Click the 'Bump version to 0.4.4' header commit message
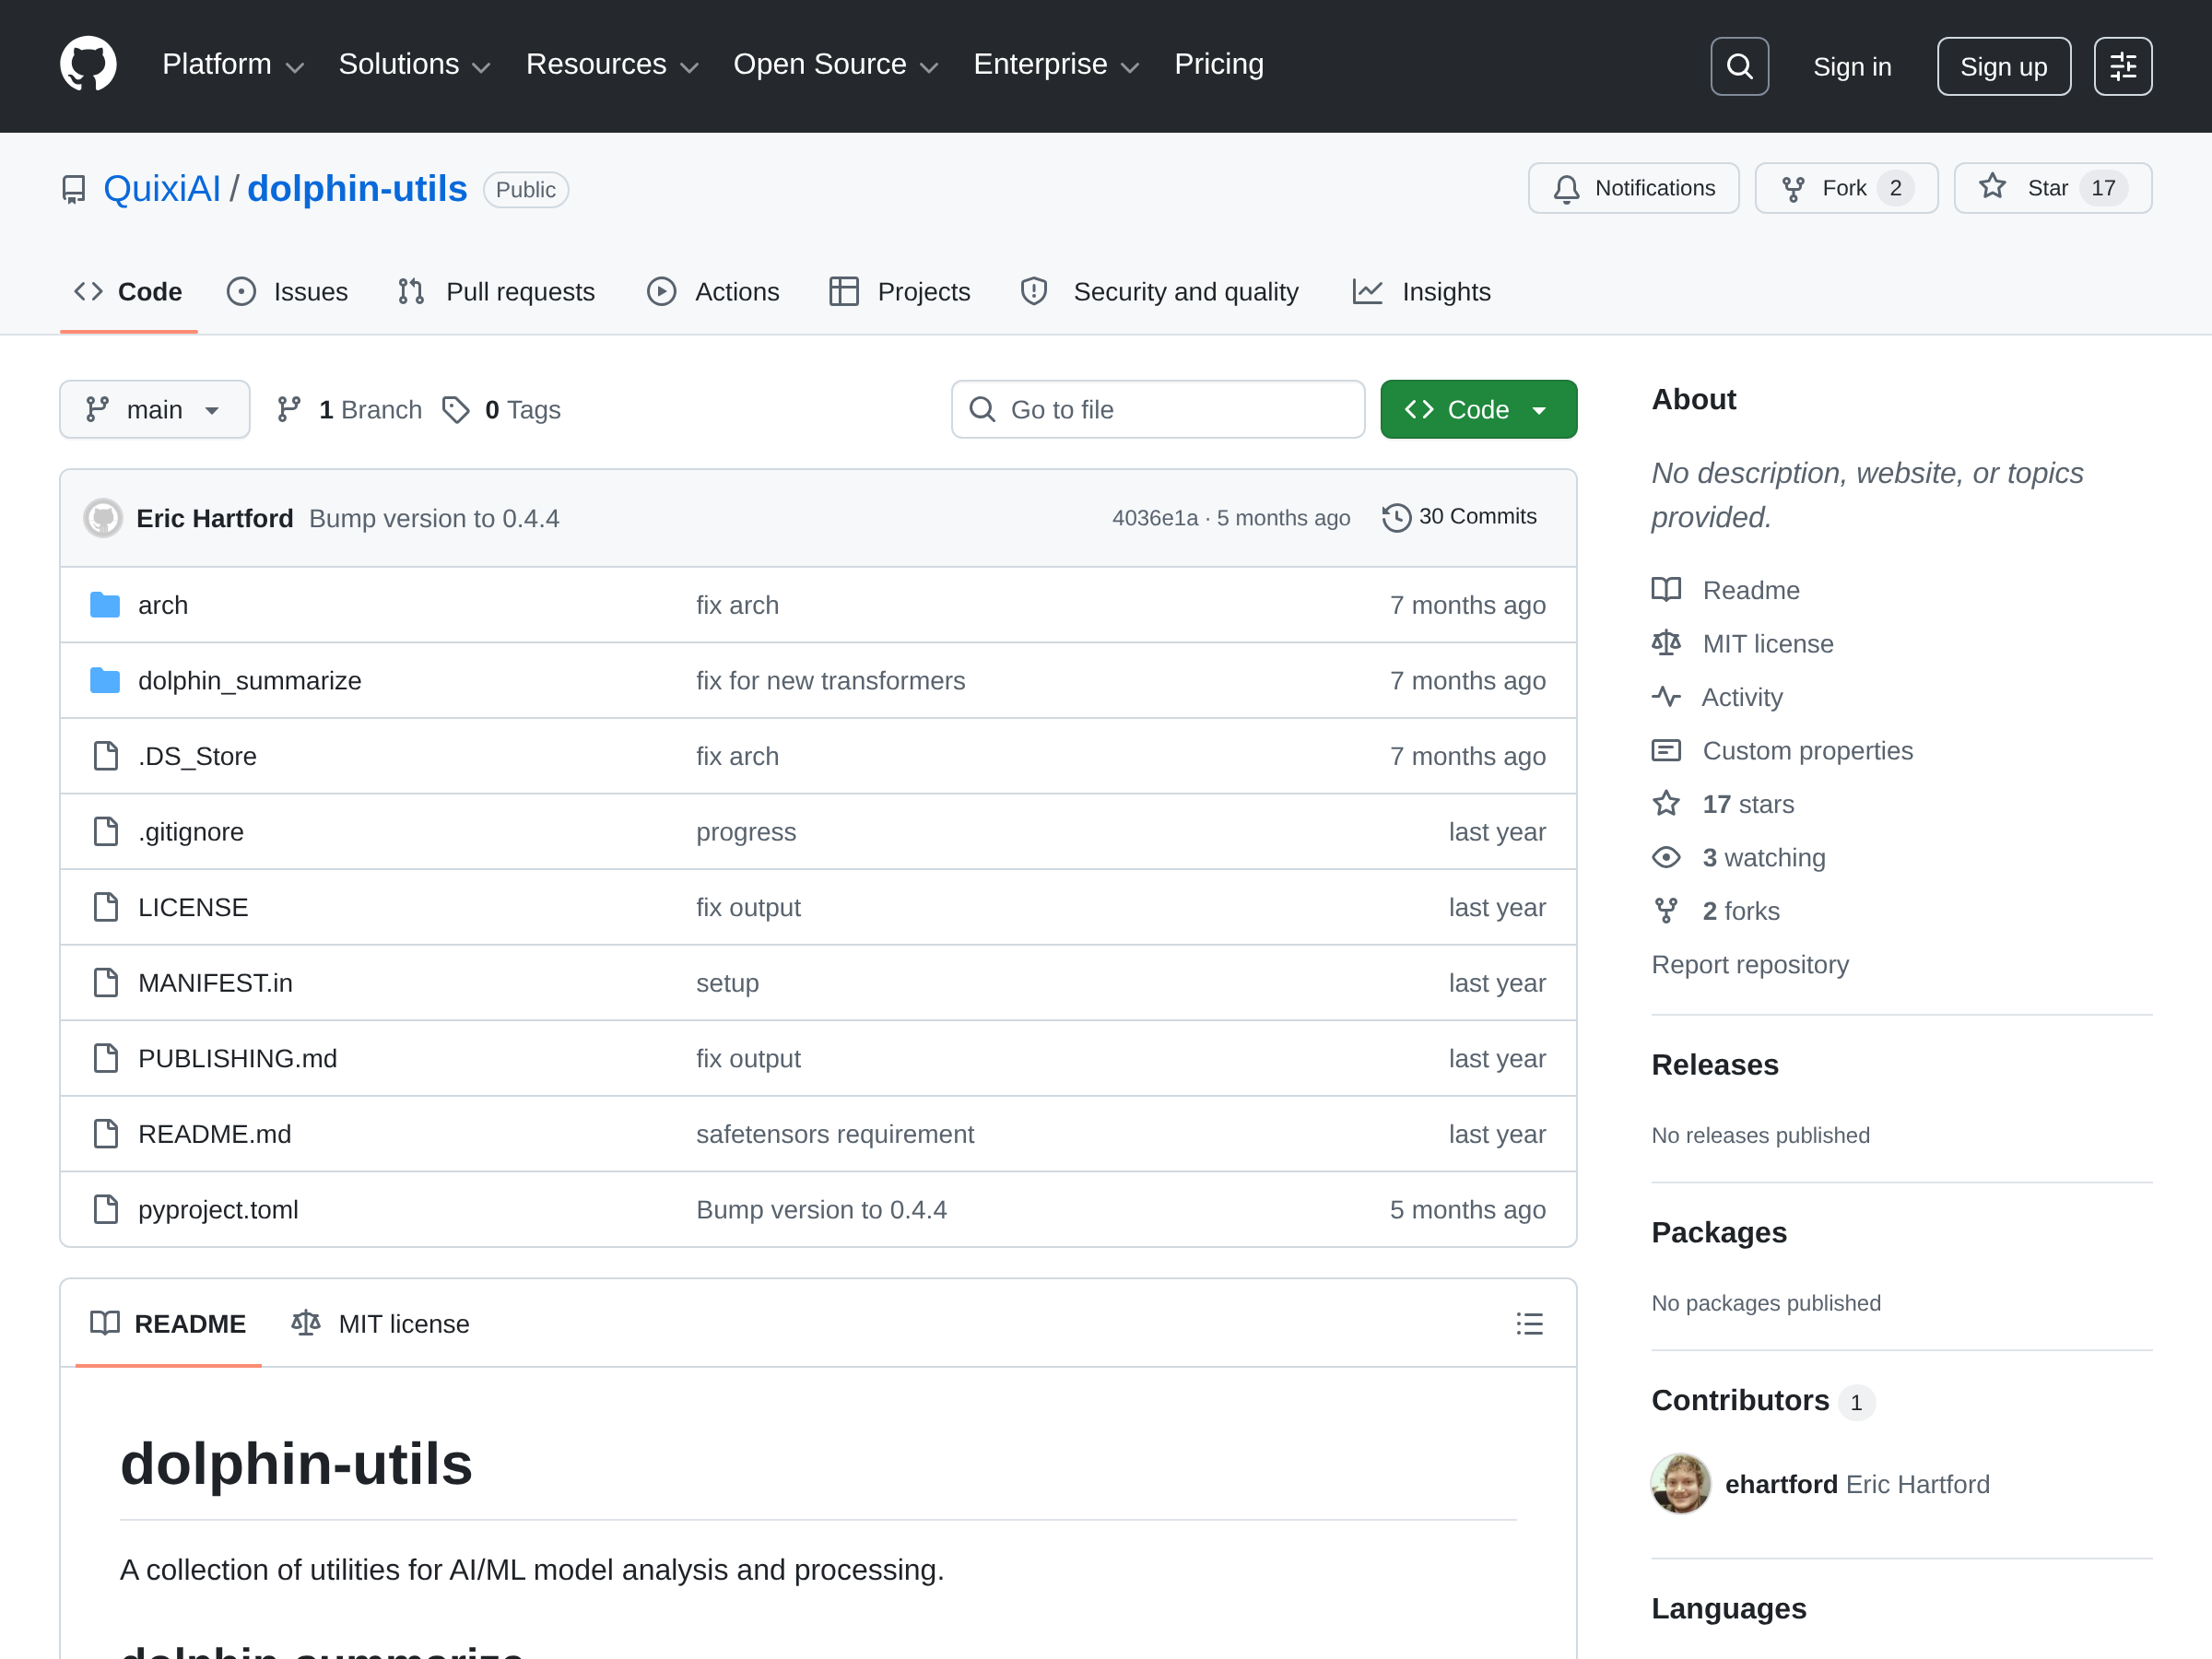2212x1659 pixels. (434, 518)
